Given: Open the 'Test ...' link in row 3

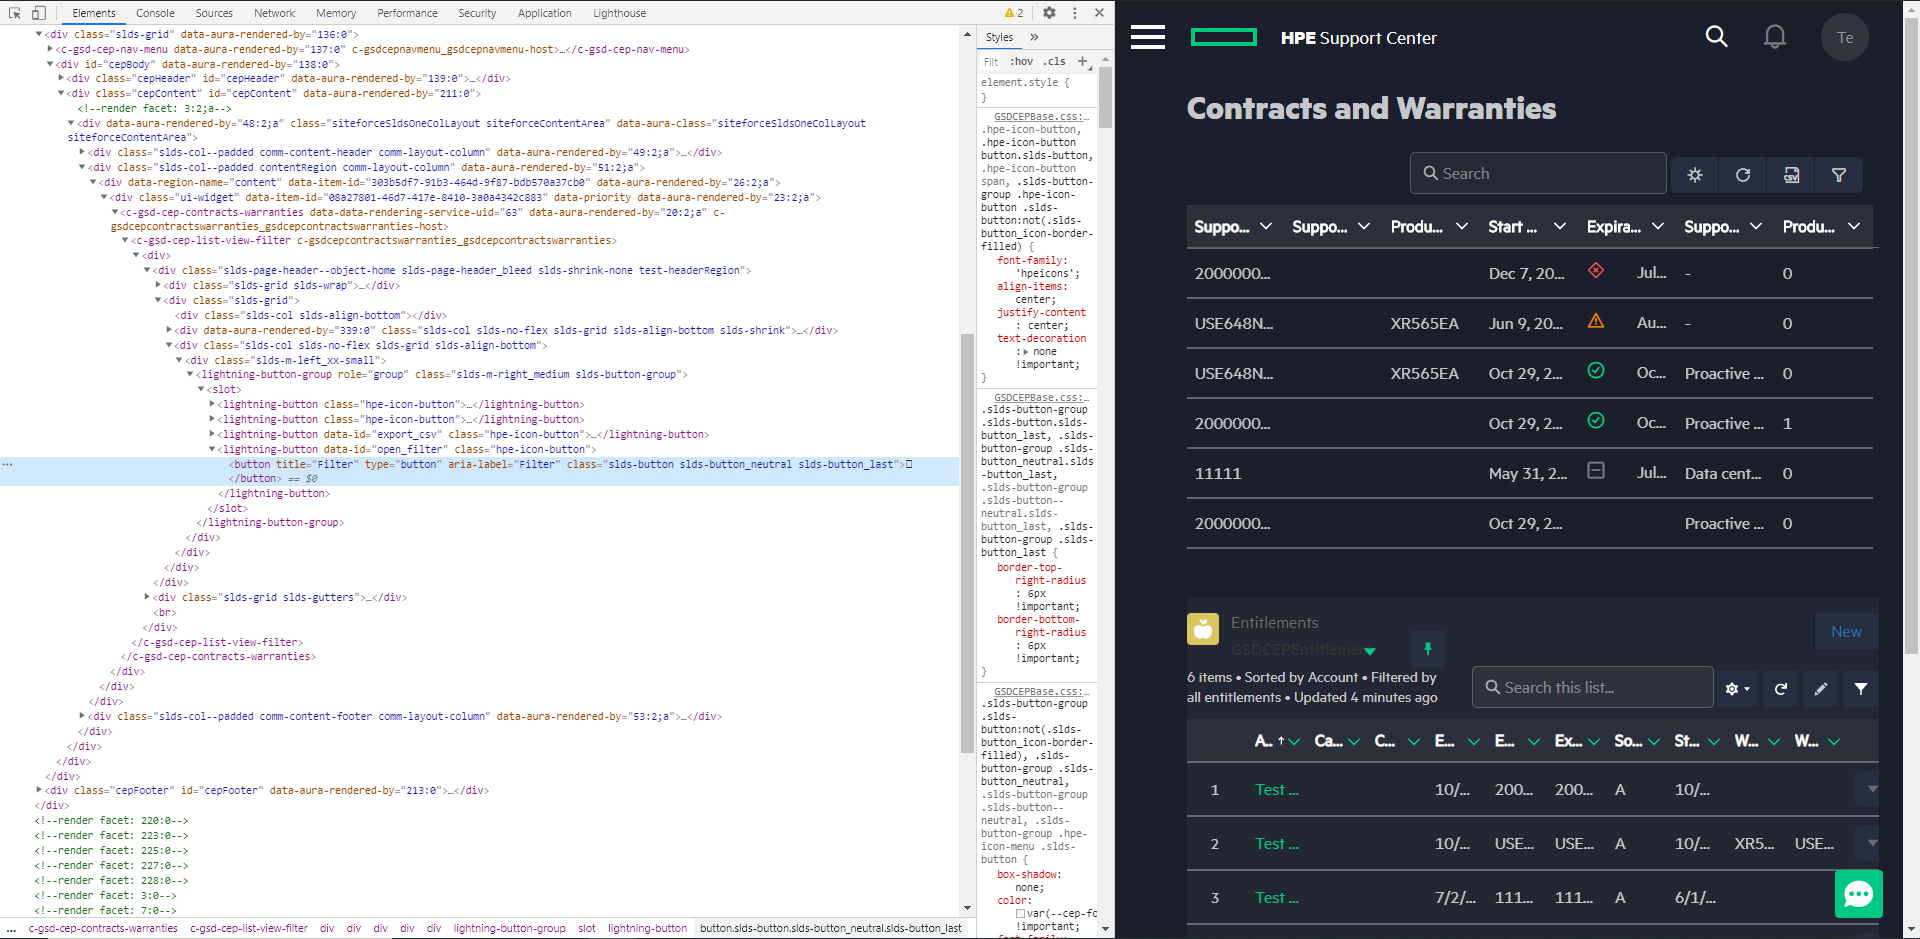Looking at the screenshot, I should tap(1277, 898).
